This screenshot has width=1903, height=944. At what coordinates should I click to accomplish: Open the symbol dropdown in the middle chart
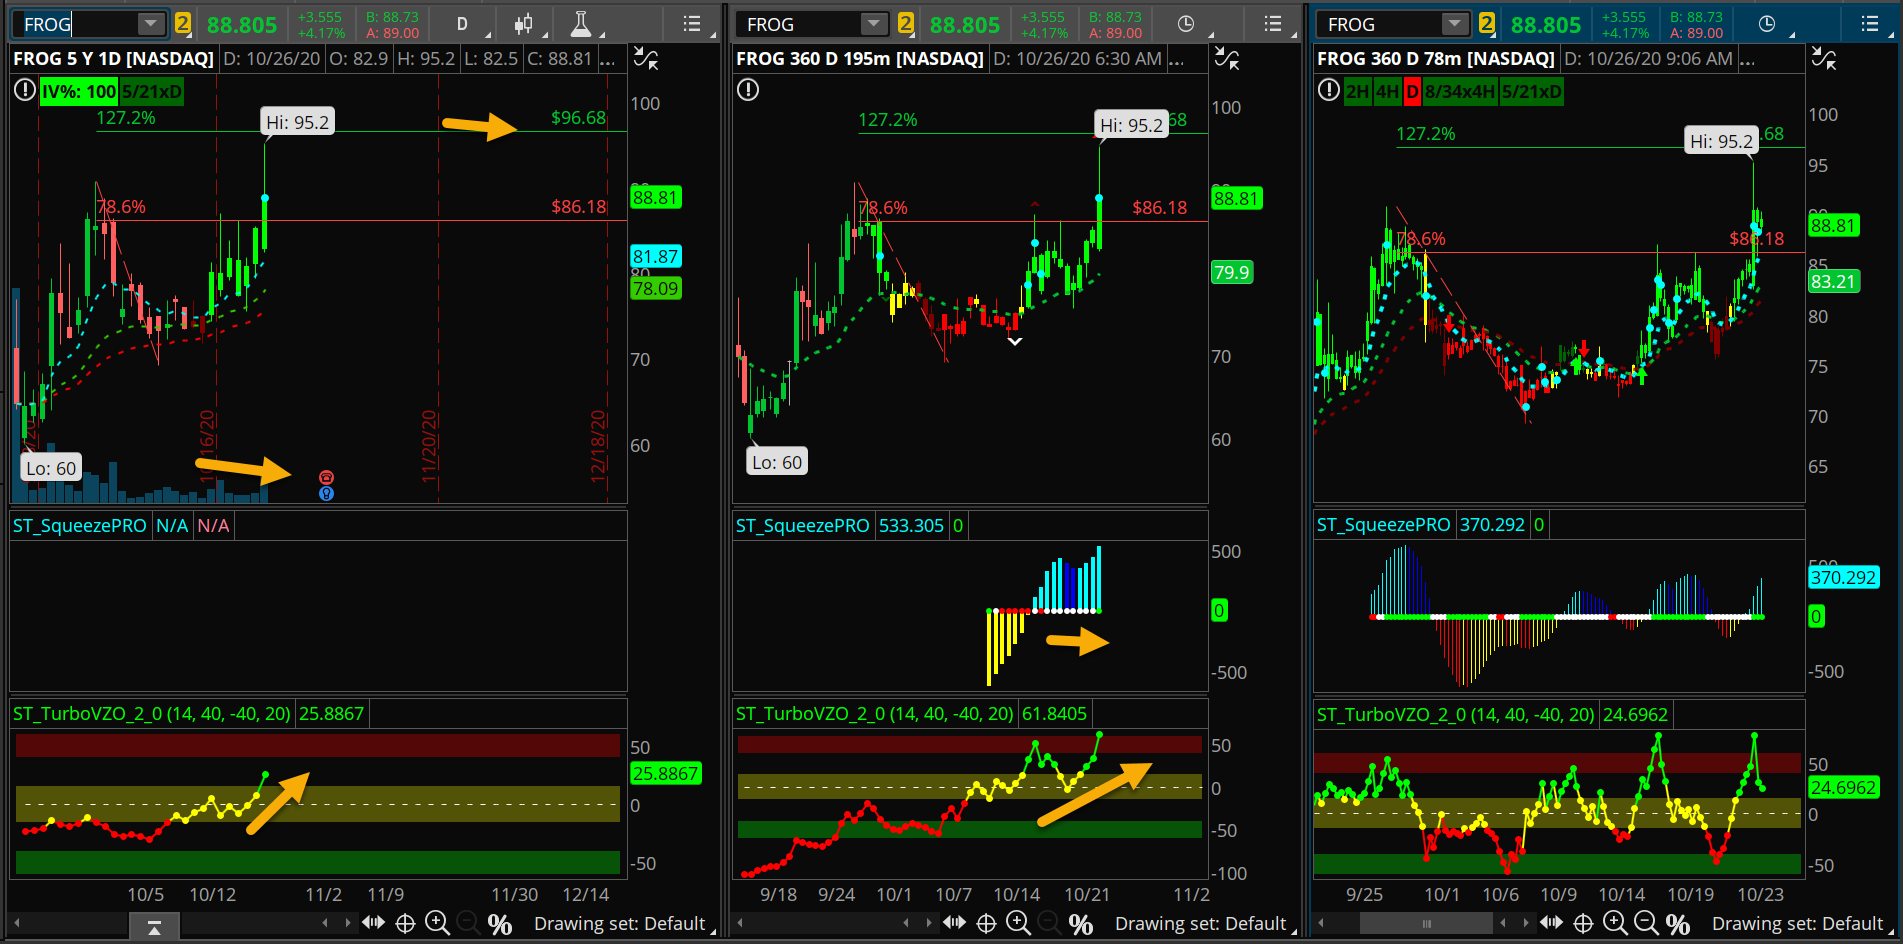(873, 24)
